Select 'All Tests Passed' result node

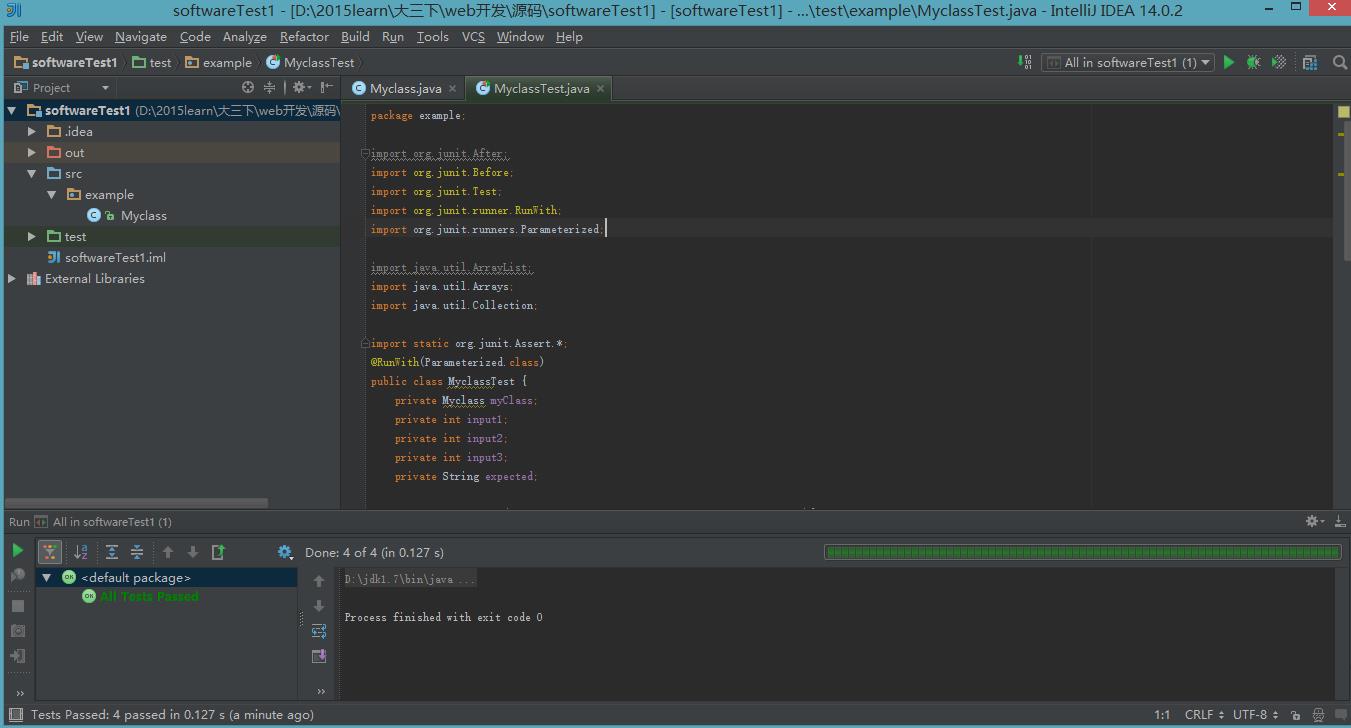(149, 597)
